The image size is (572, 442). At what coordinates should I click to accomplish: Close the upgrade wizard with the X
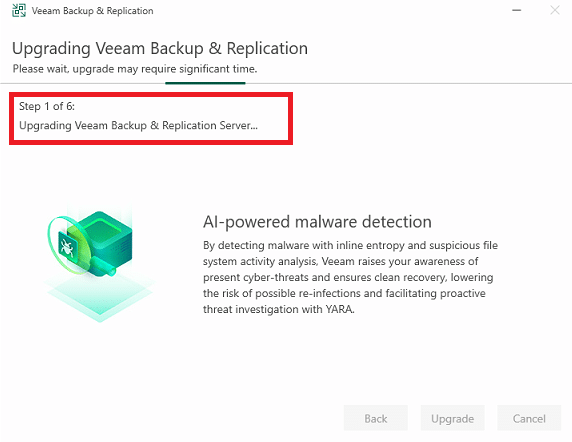[555, 10]
